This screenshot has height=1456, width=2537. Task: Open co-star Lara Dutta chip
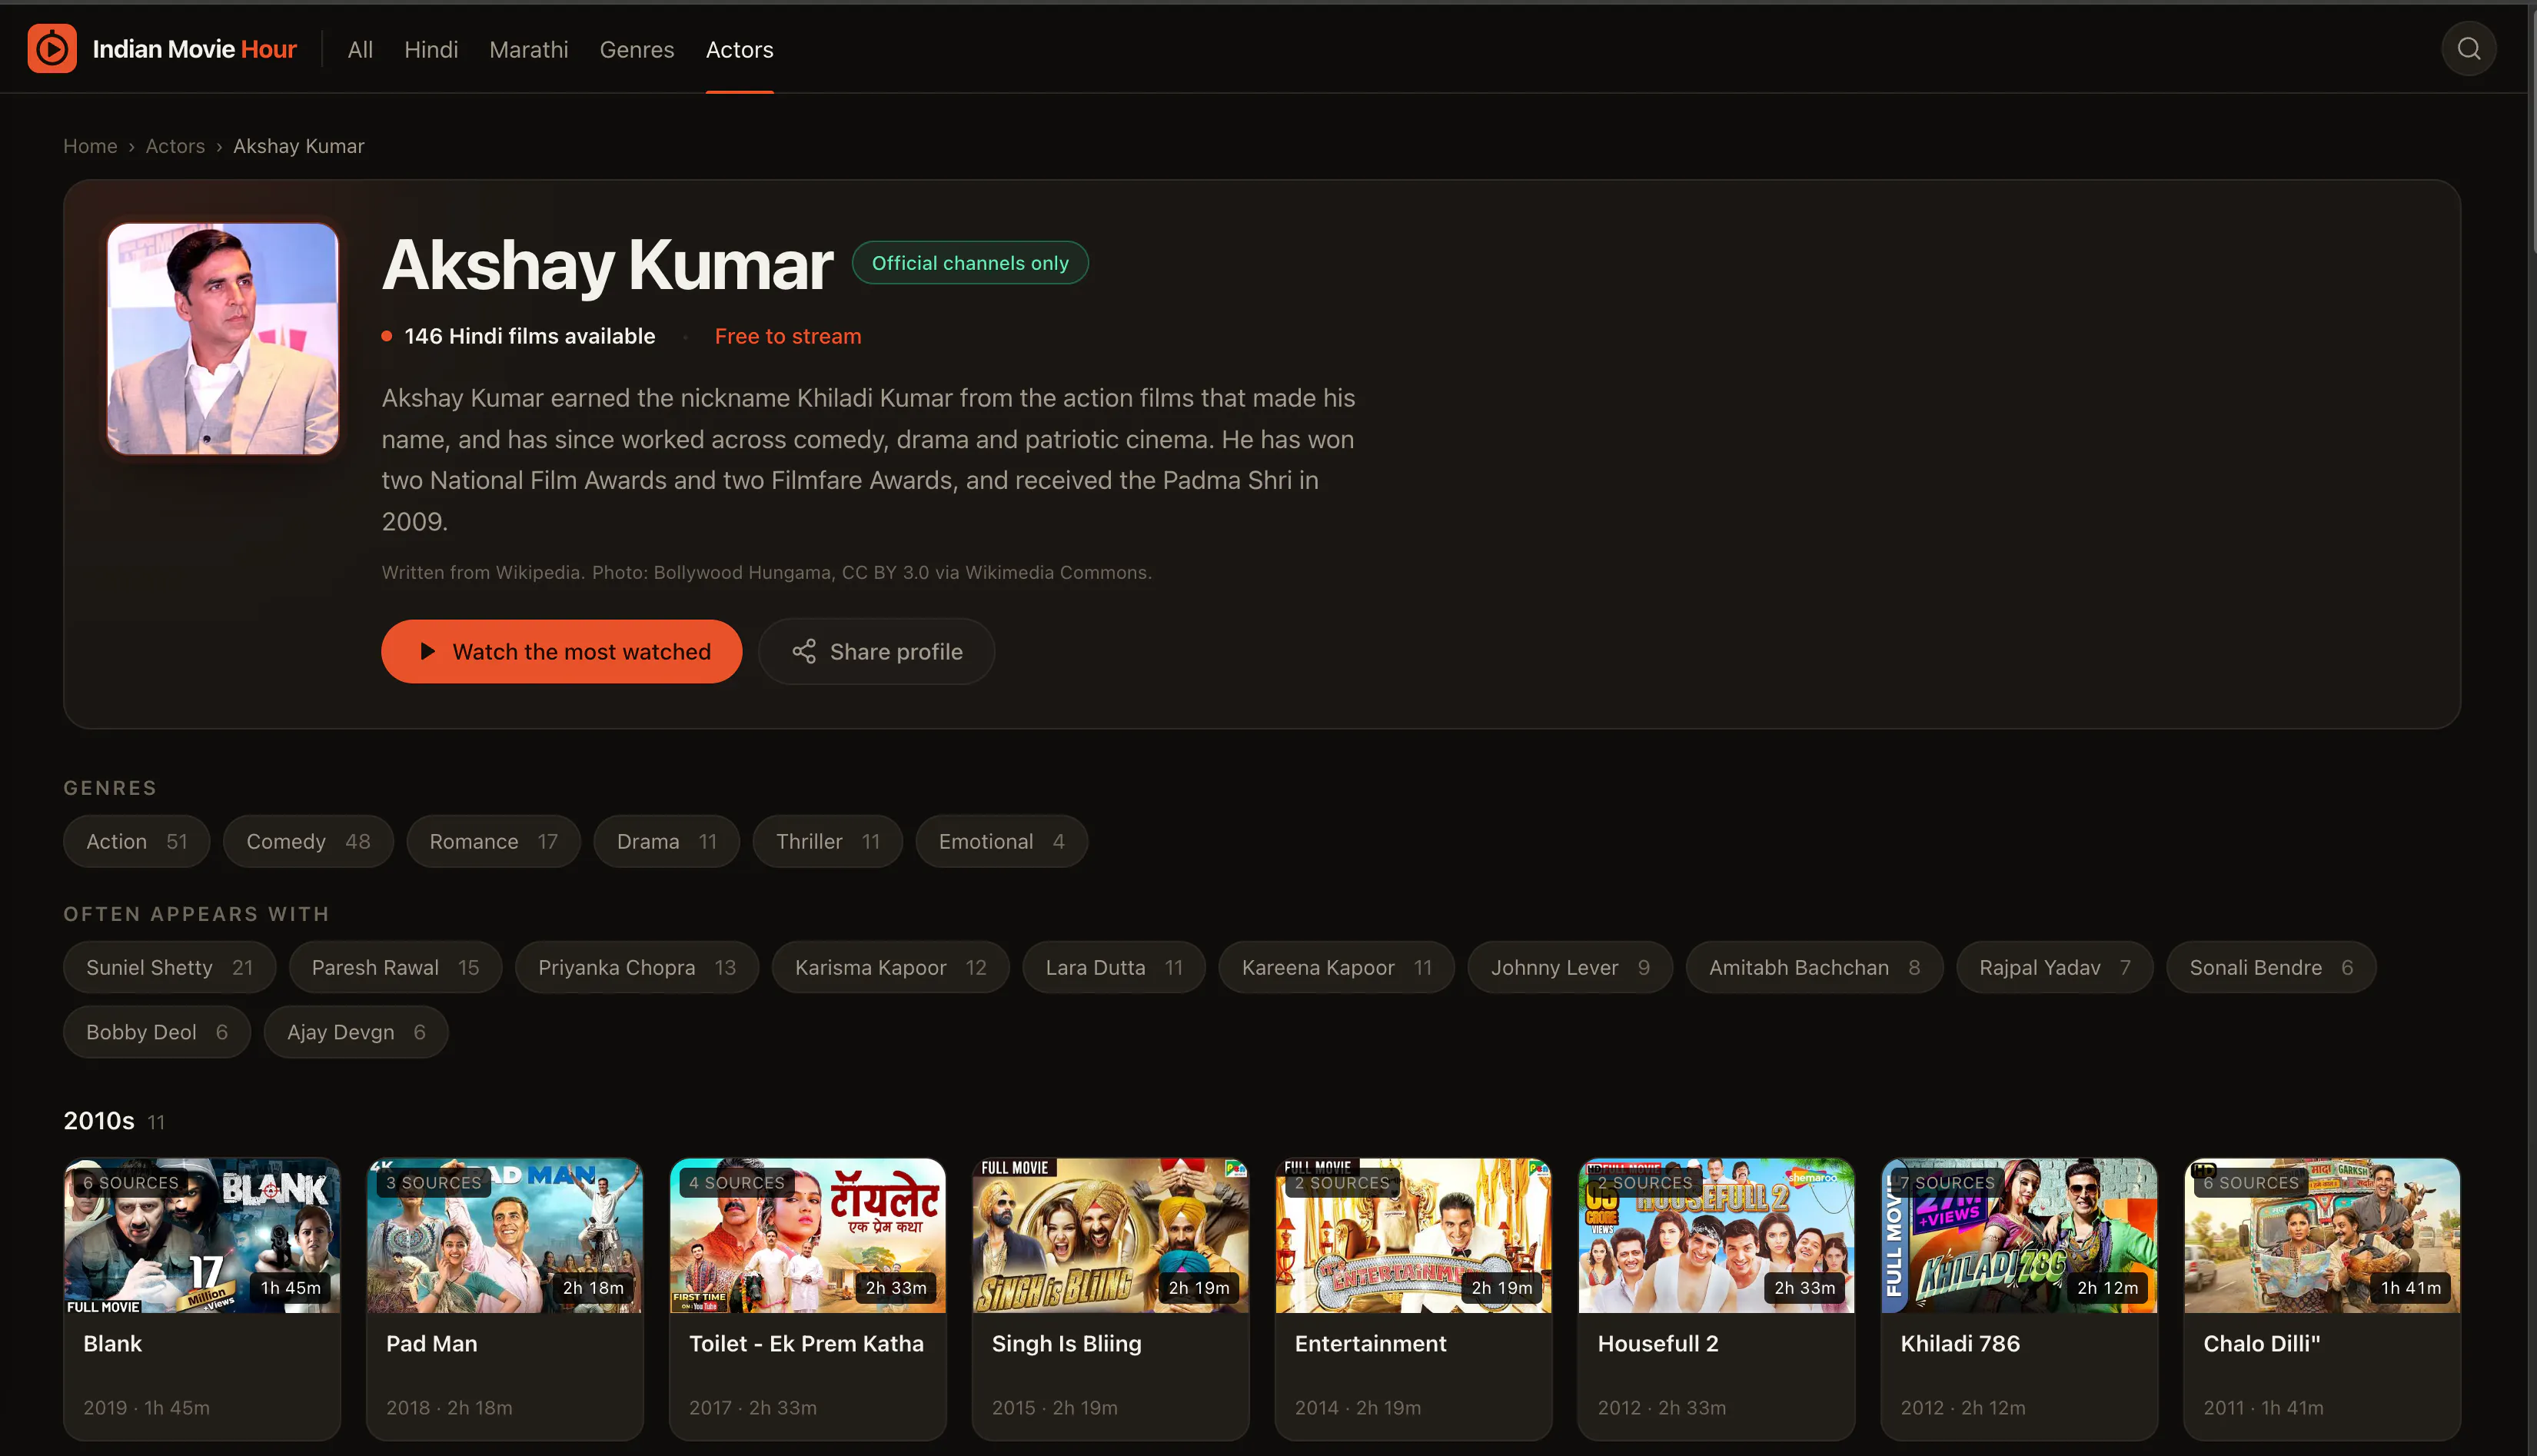pos(1114,968)
